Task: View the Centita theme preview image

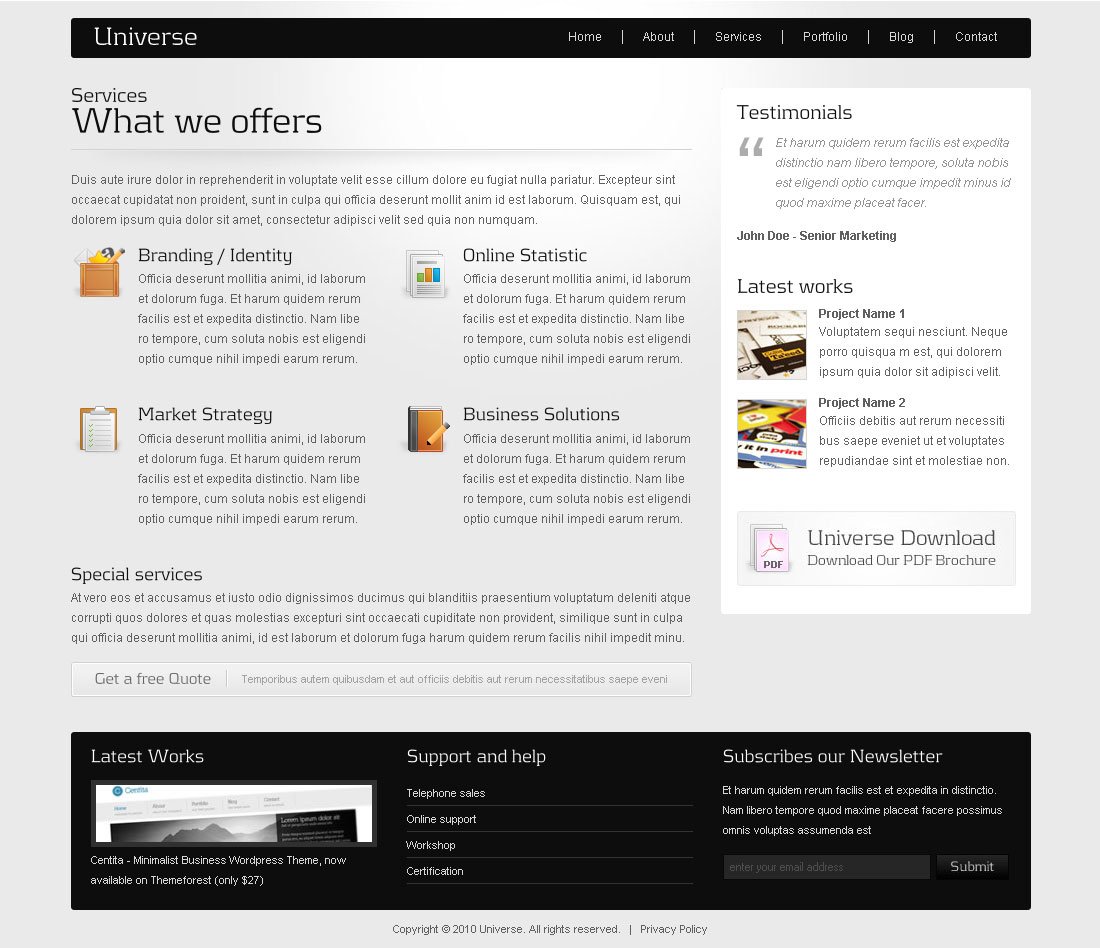Action: [x=233, y=813]
